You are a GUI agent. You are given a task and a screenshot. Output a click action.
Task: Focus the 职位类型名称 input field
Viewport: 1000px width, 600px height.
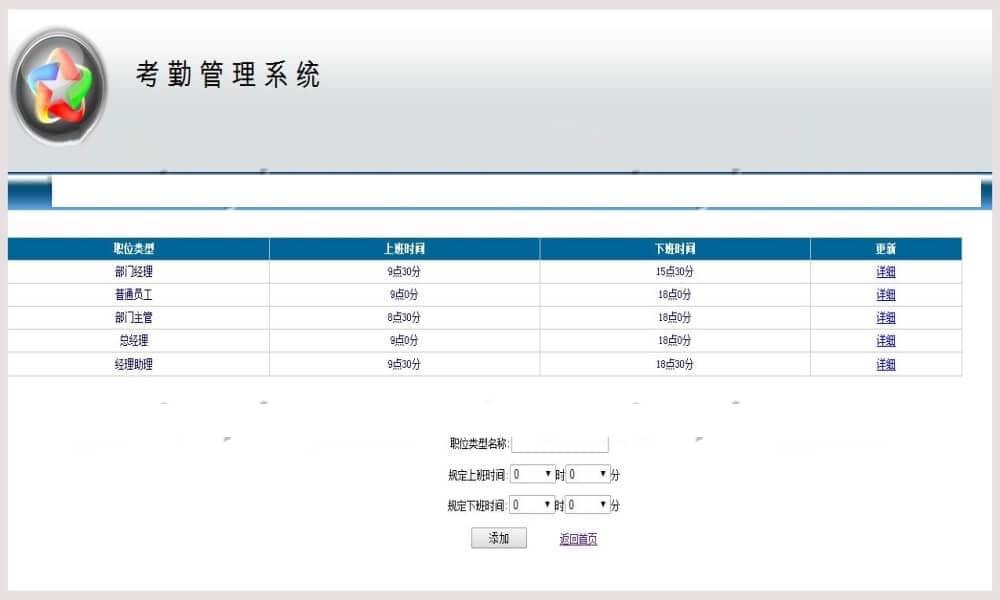coord(560,444)
